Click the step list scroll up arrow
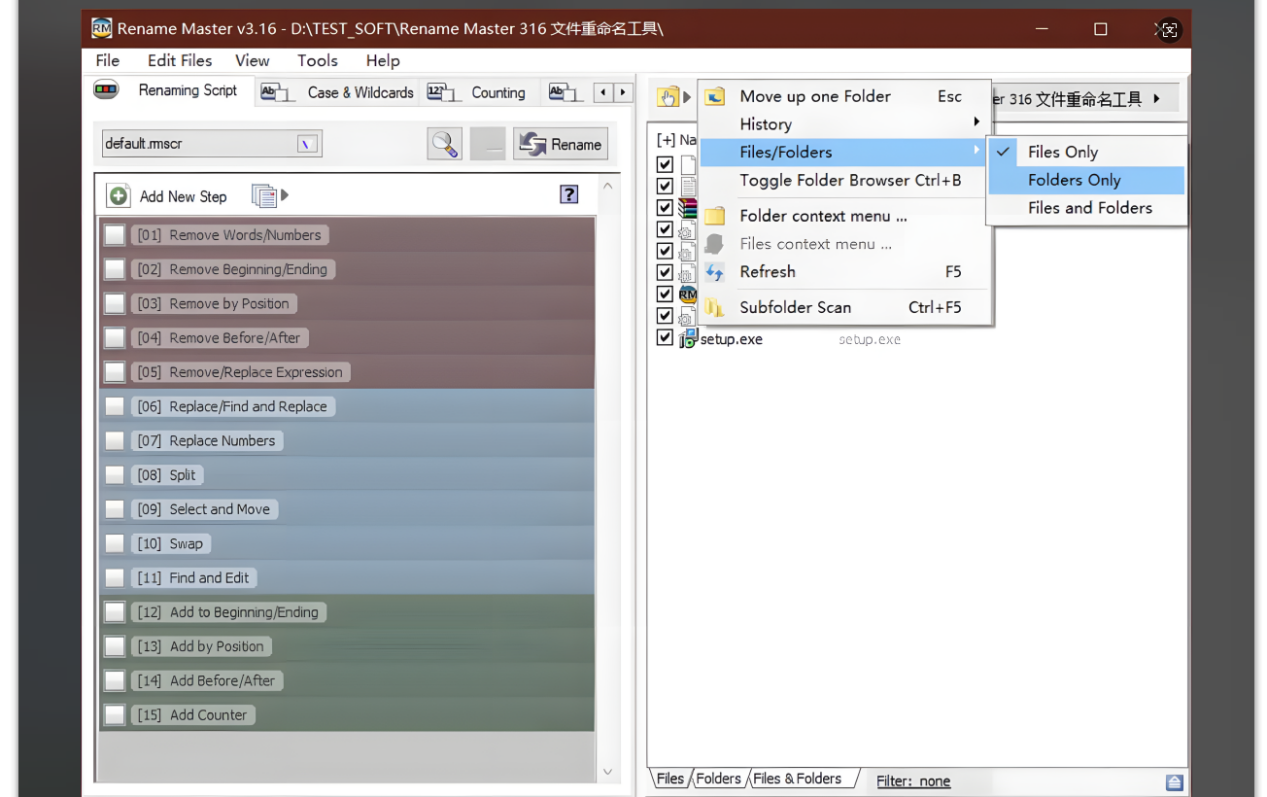1267x797 pixels. click(x=607, y=187)
